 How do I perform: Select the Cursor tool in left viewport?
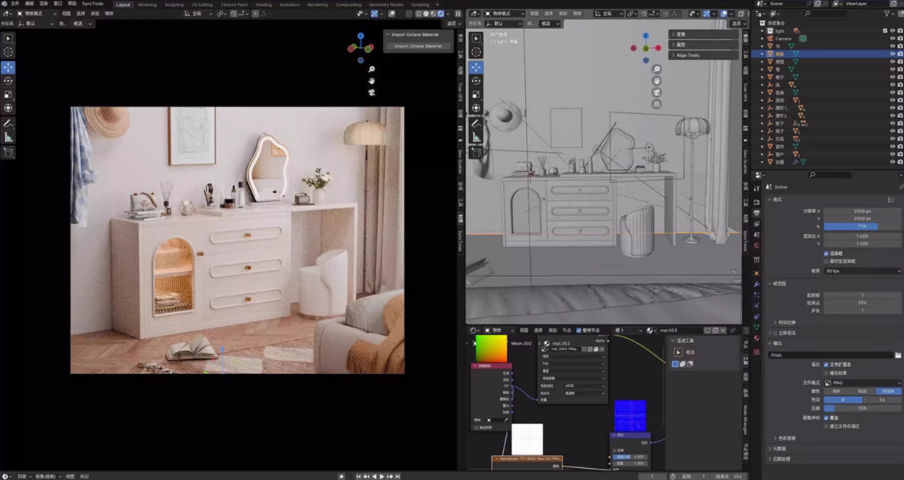[8, 52]
